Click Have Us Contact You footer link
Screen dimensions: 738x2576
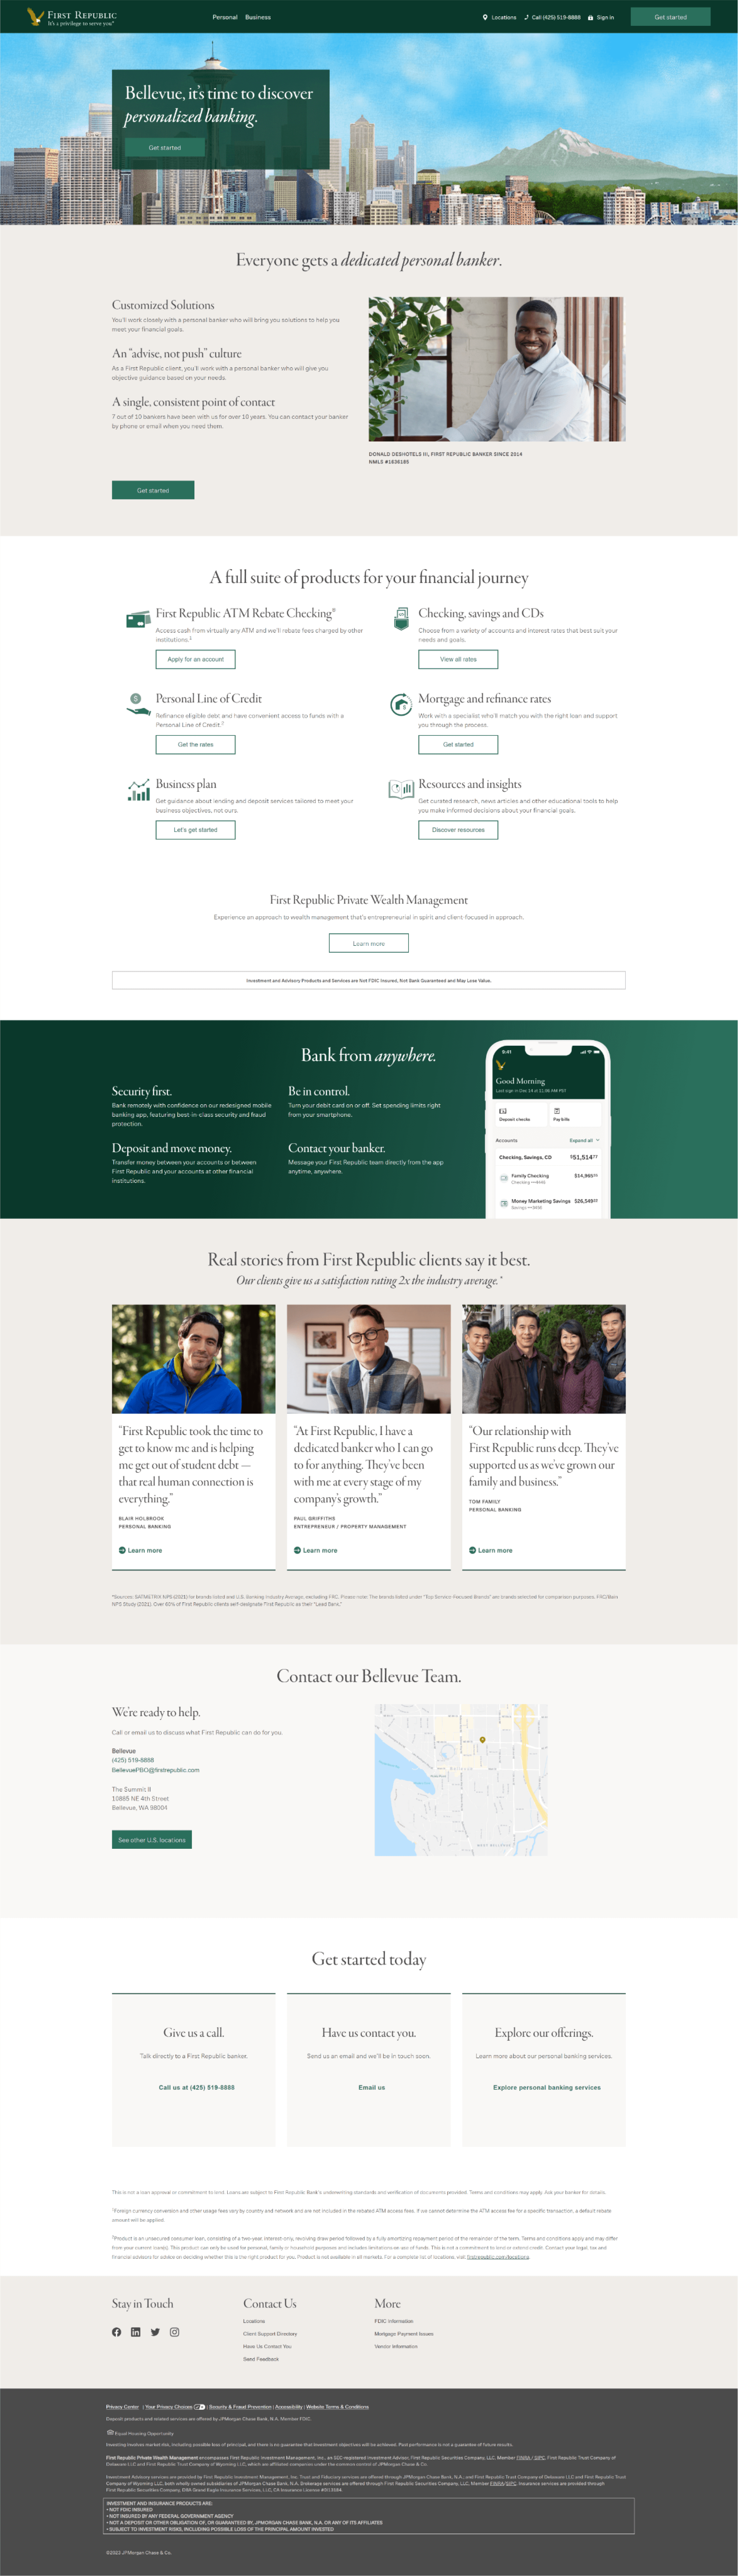click(x=267, y=2346)
